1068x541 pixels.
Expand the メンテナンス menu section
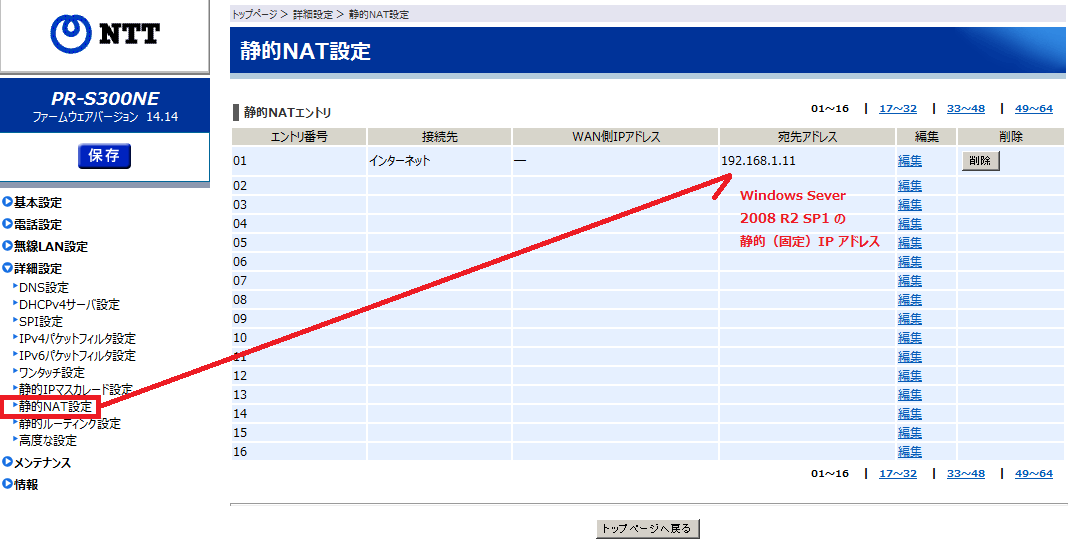(x=42, y=463)
